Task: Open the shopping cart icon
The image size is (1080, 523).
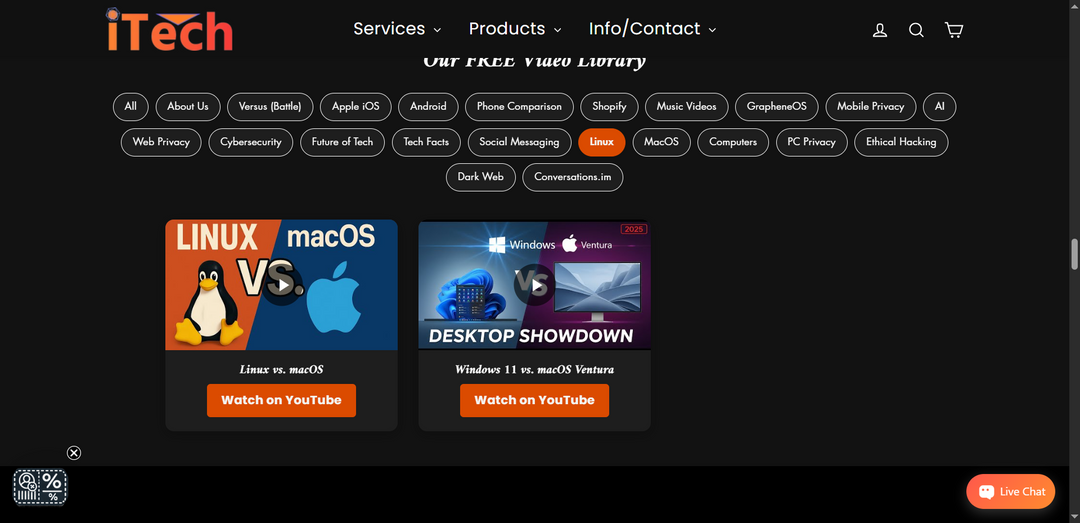Action: (953, 30)
